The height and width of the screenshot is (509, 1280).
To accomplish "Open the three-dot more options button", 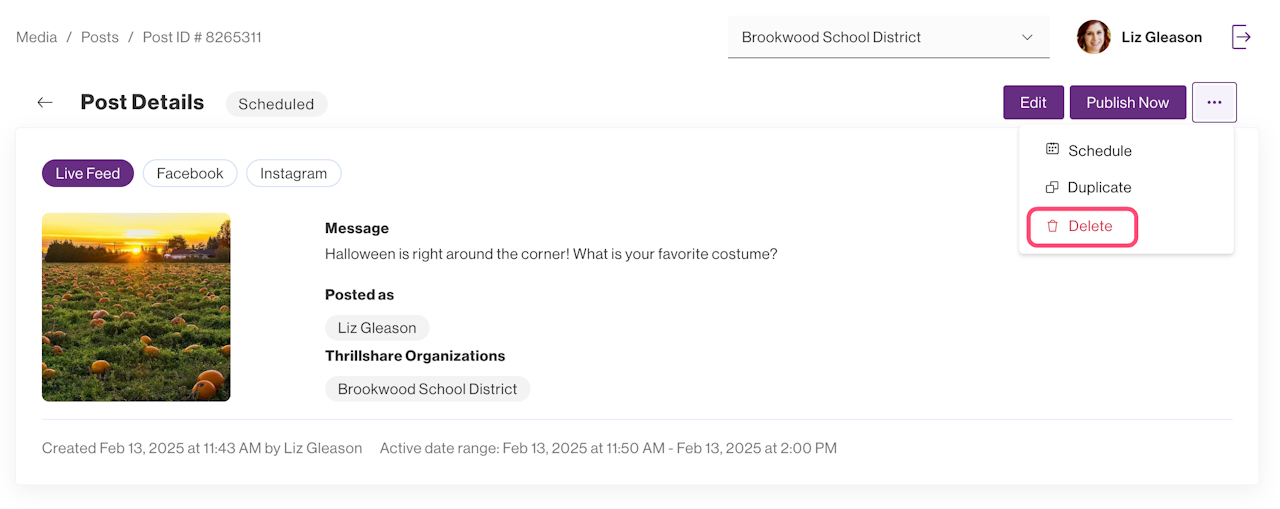I will [1214, 102].
